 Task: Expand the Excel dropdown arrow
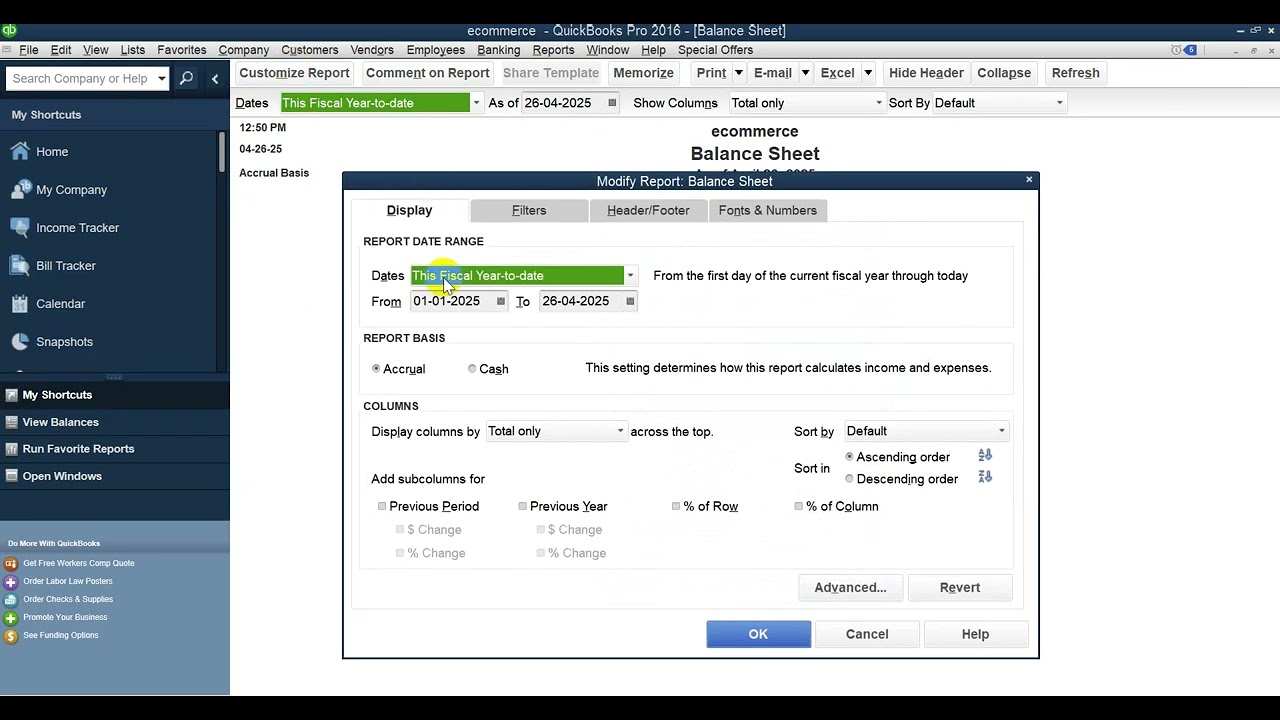point(868,73)
